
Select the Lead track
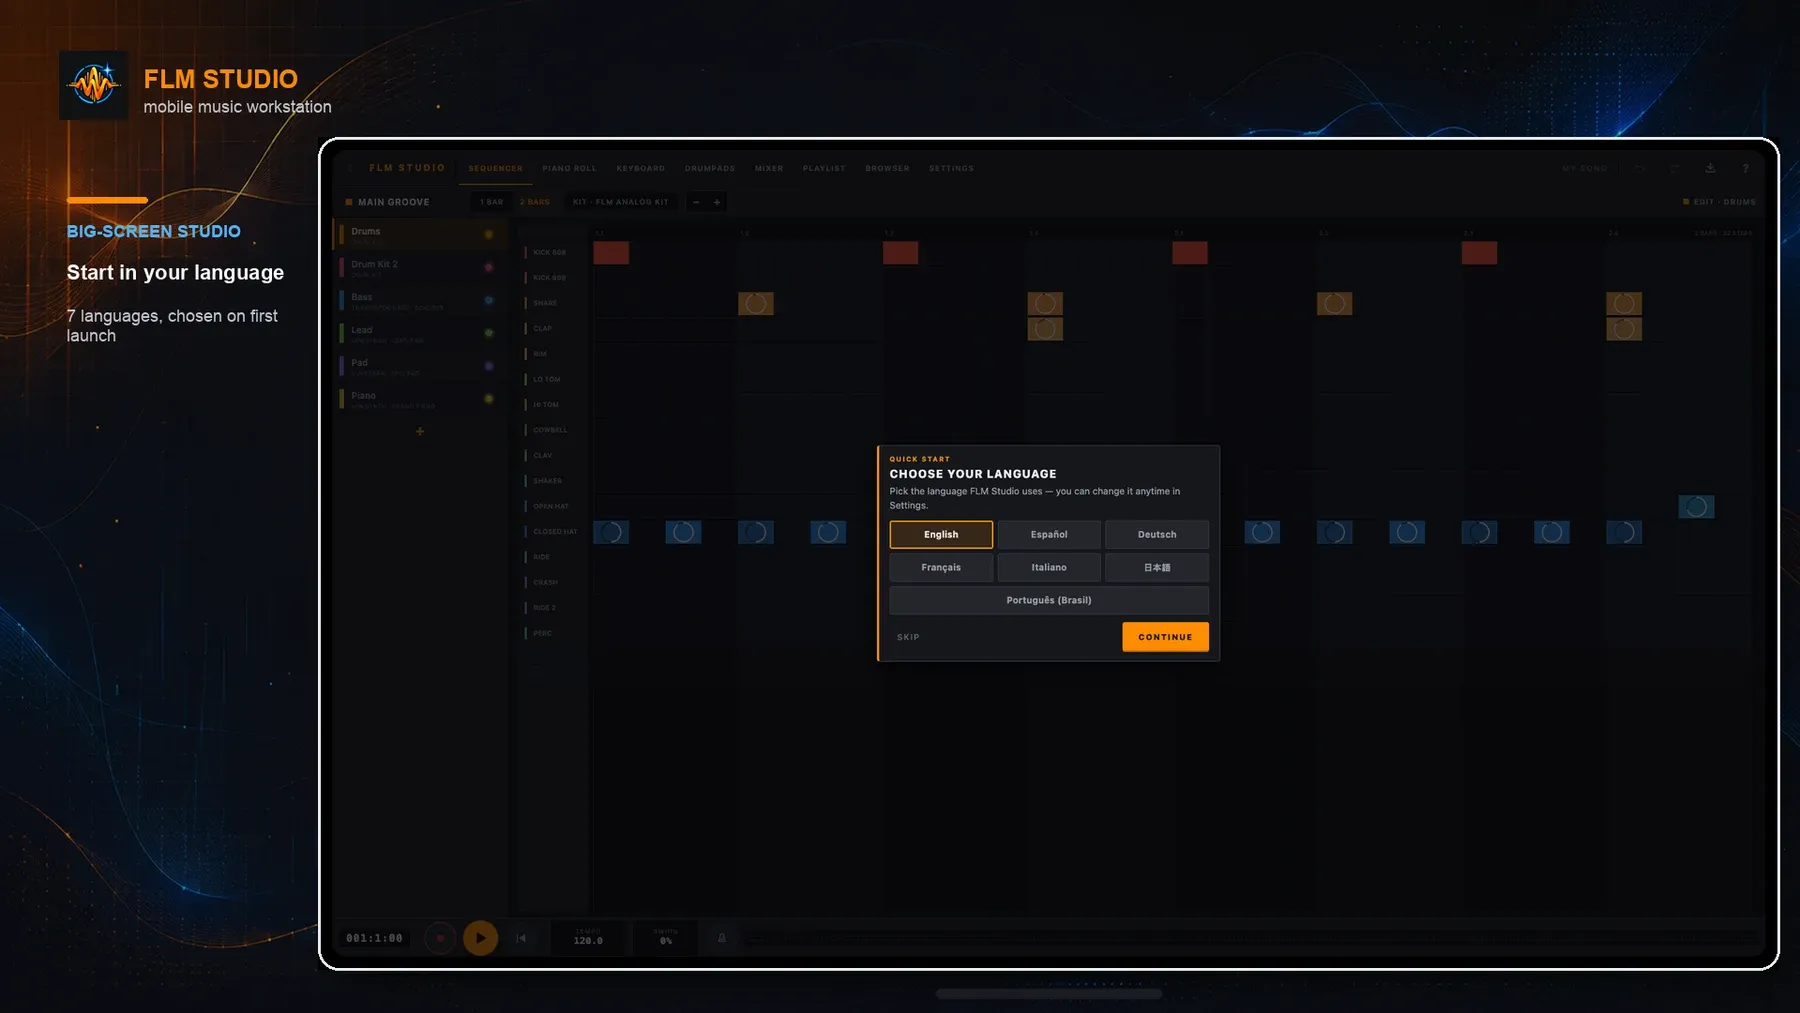[419, 334]
